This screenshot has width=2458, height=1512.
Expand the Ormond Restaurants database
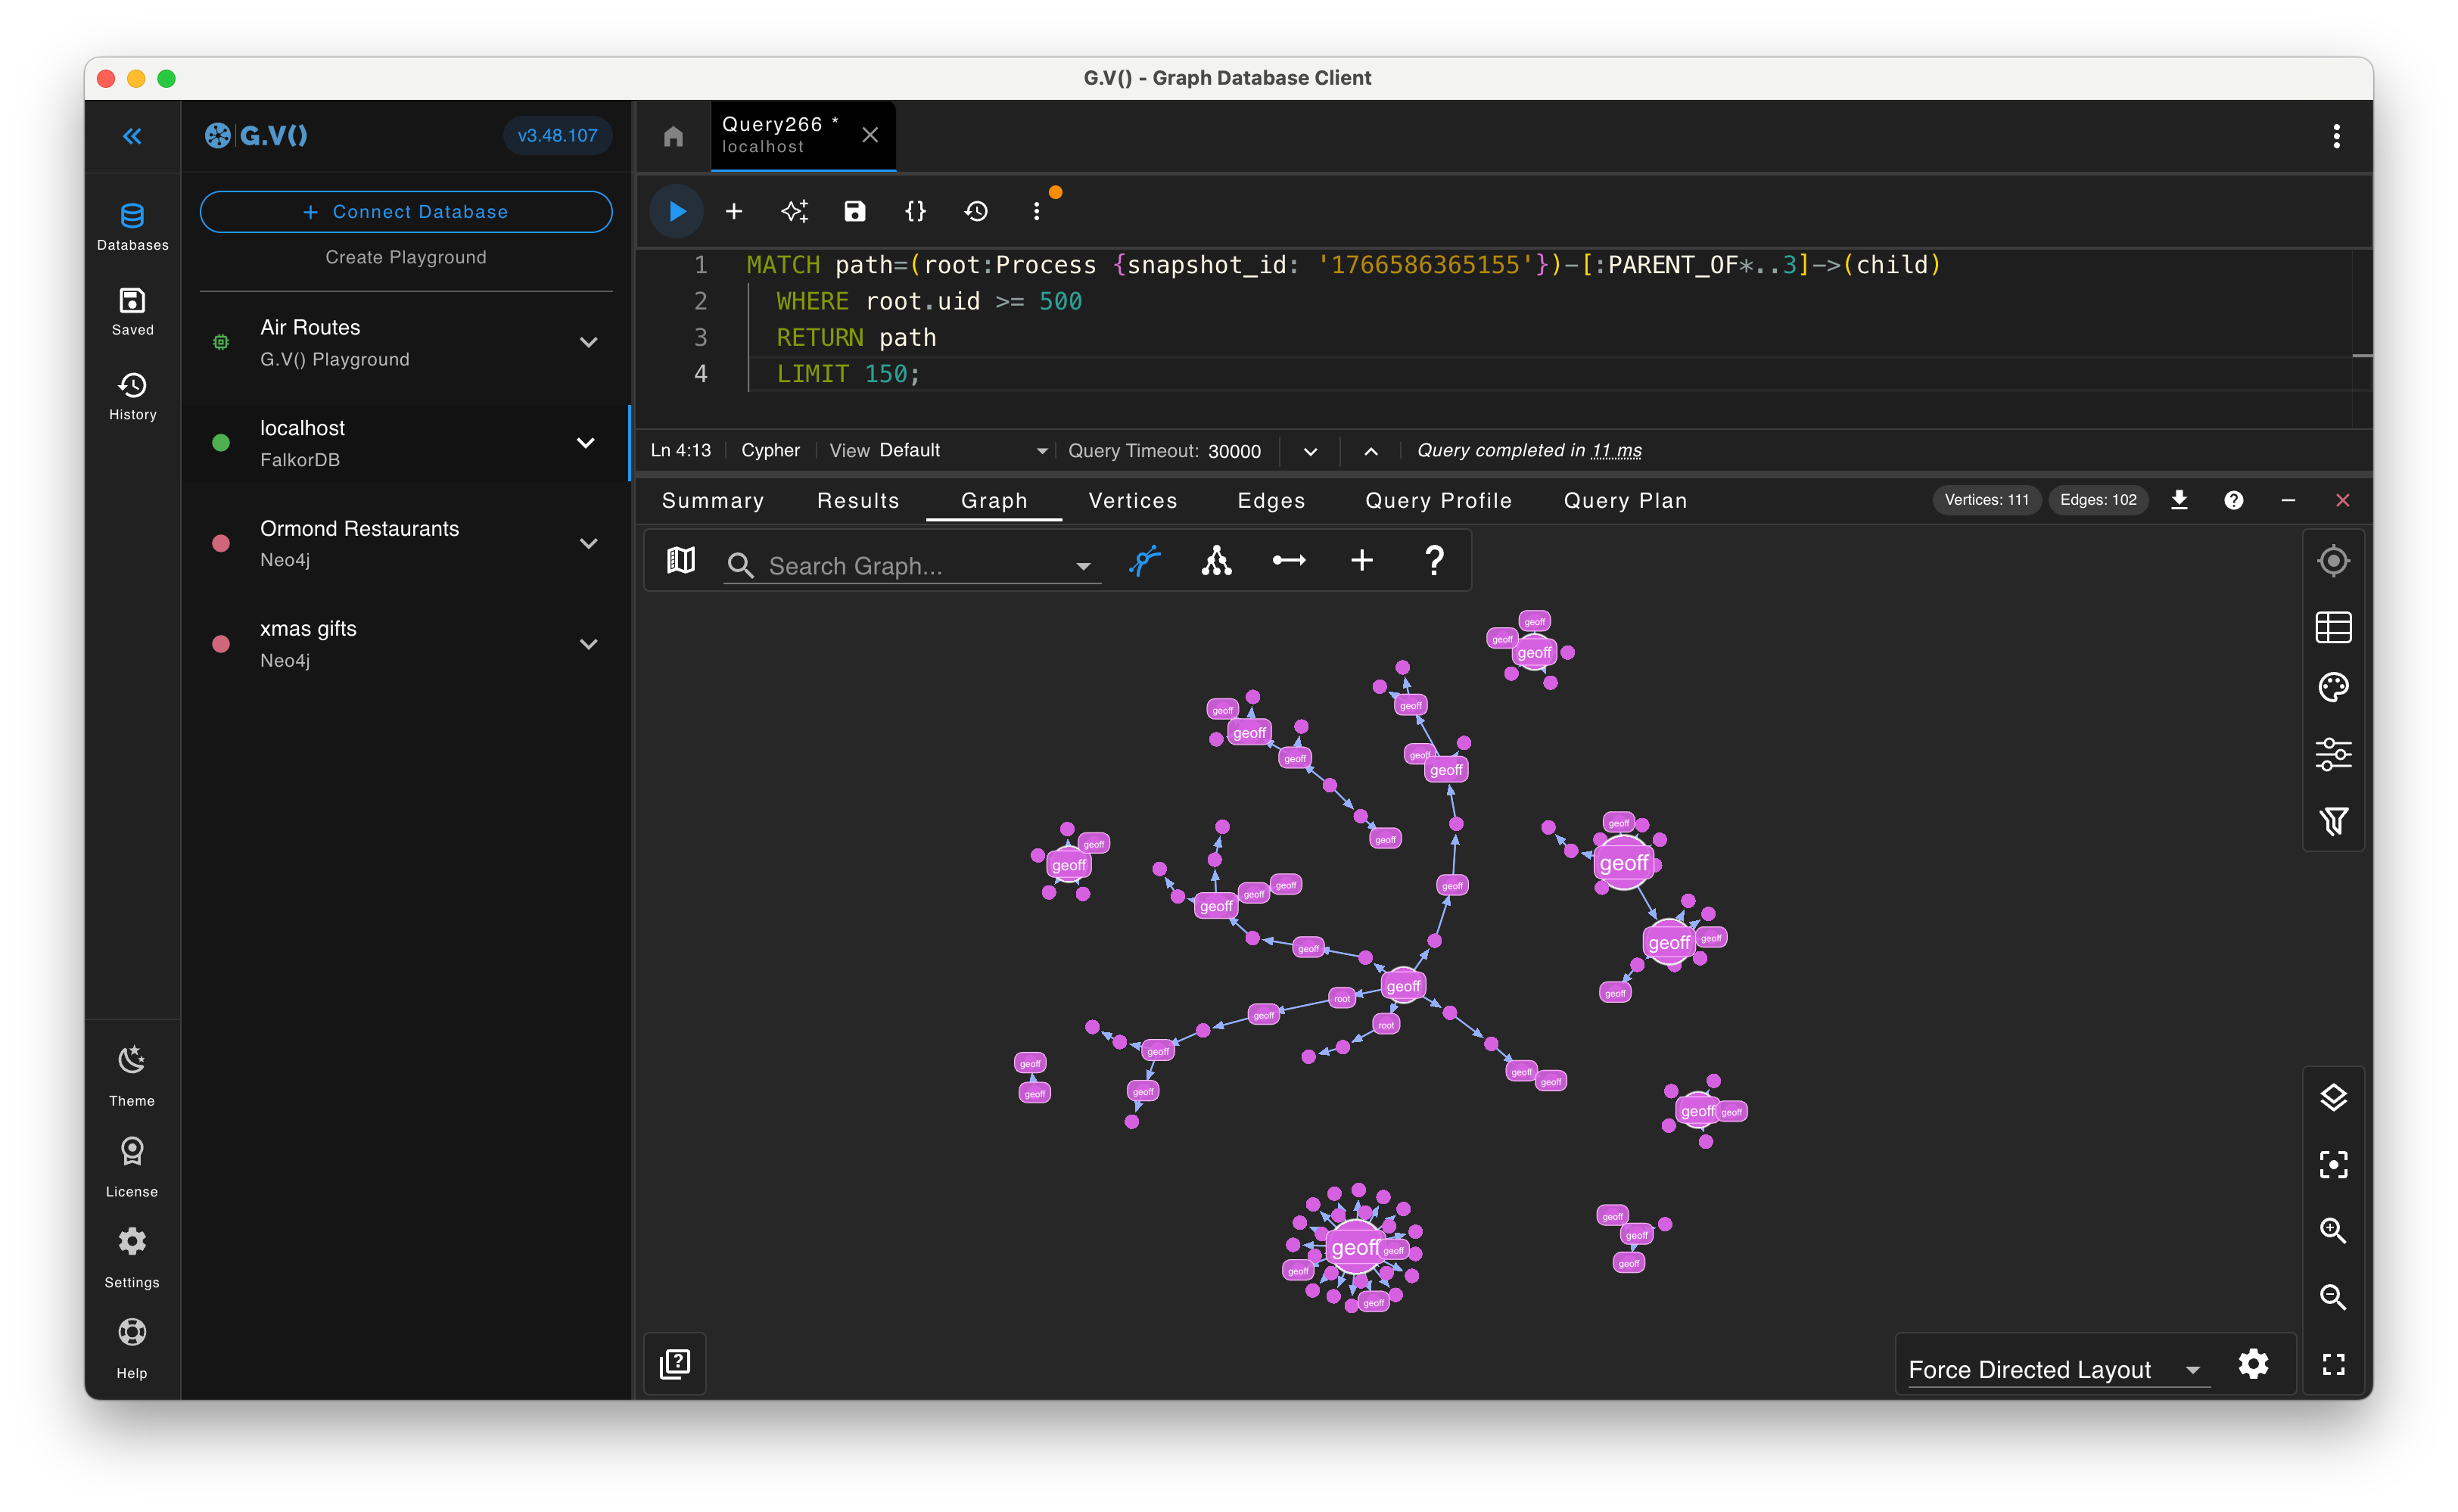click(589, 543)
